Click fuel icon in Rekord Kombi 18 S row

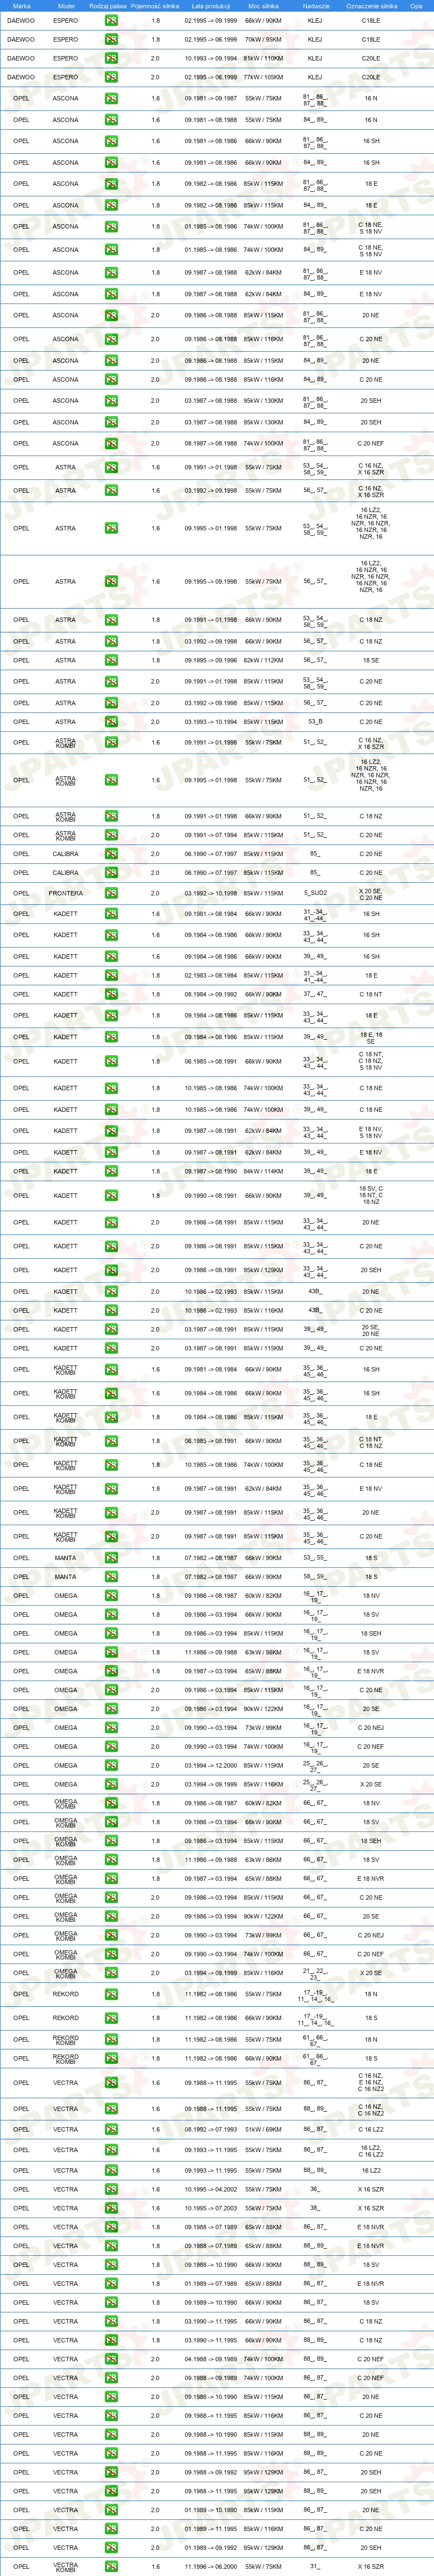click(x=111, y=2058)
